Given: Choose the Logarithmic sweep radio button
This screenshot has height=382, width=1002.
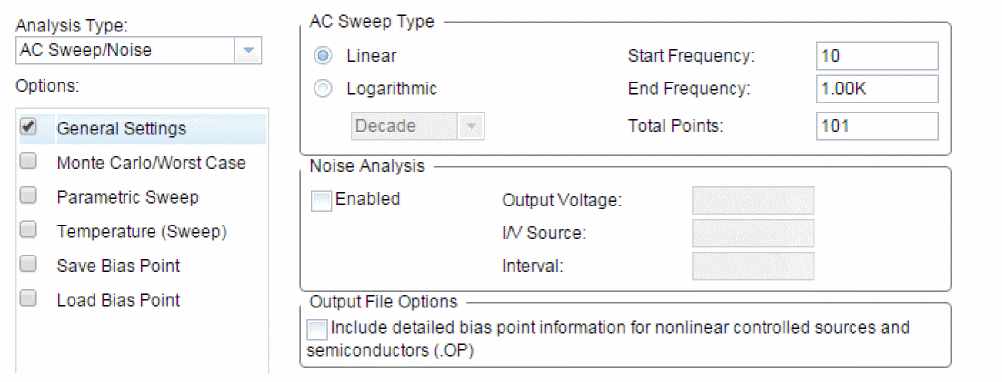Looking at the screenshot, I should pos(323,89).
